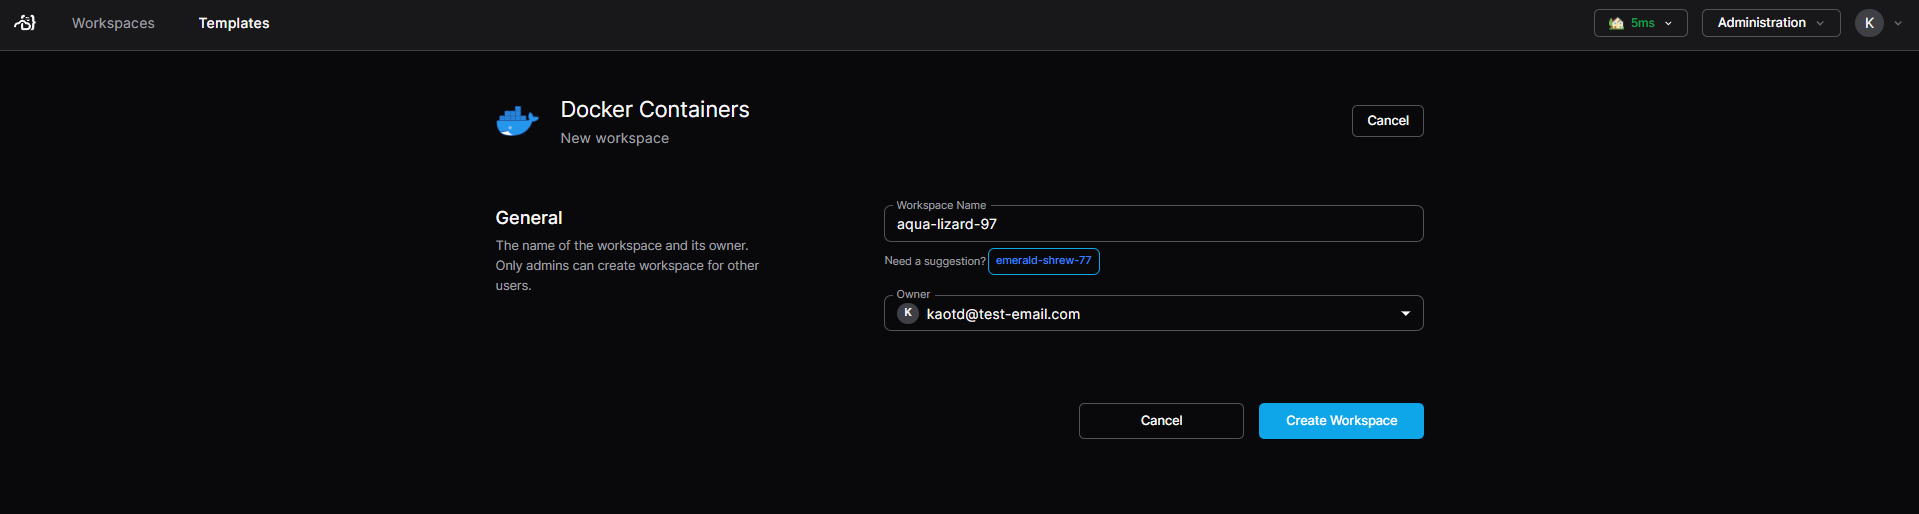The image size is (1919, 514).
Task: Click the Docker Containers heading
Action: pos(655,110)
